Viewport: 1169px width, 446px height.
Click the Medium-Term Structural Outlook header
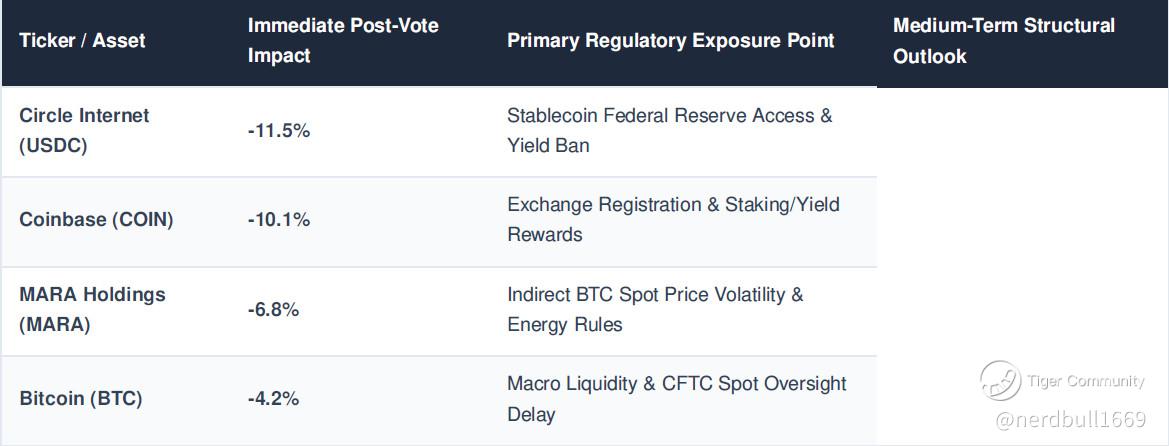1003,40
